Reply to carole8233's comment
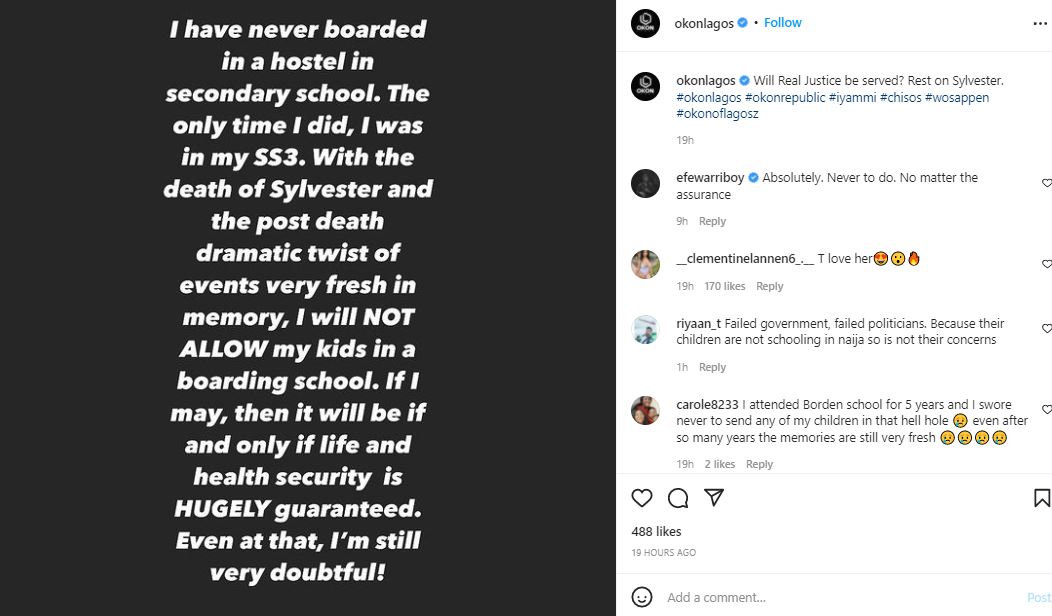This screenshot has width=1052, height=616. pos(759,465)
